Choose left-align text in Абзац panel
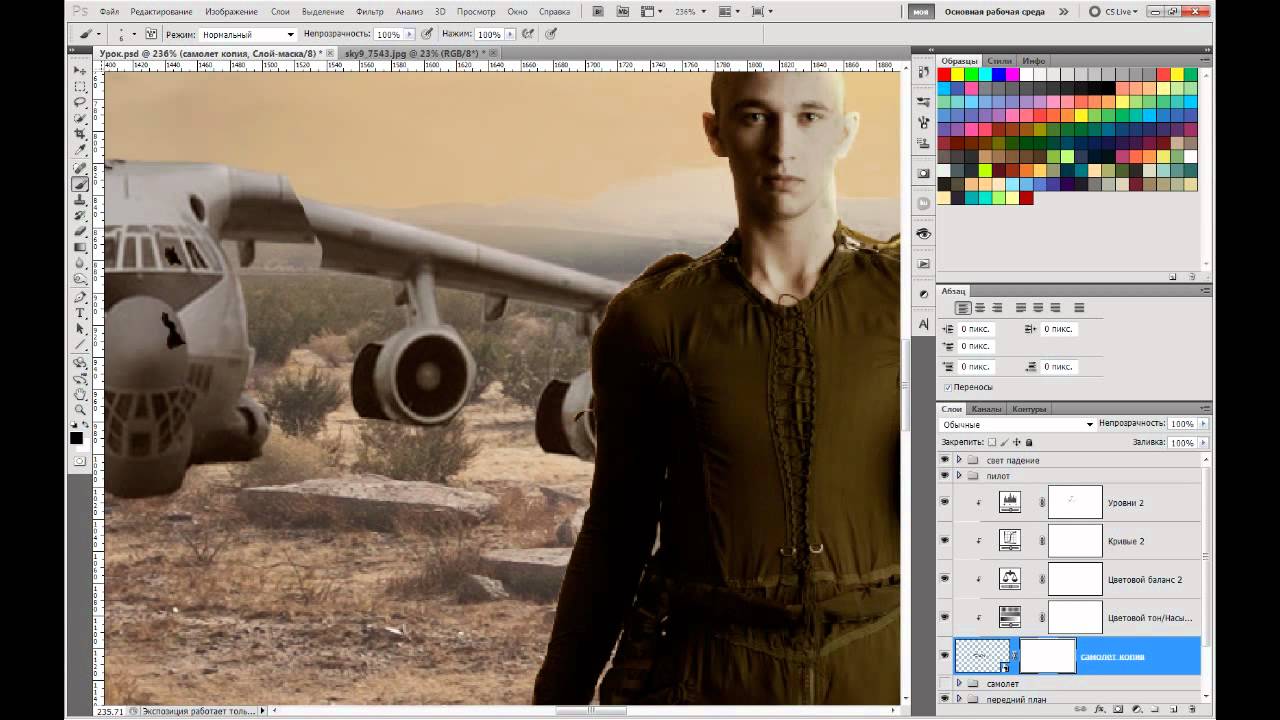The height and width of the screenshot is (720, 1280). tap(962, 308)
